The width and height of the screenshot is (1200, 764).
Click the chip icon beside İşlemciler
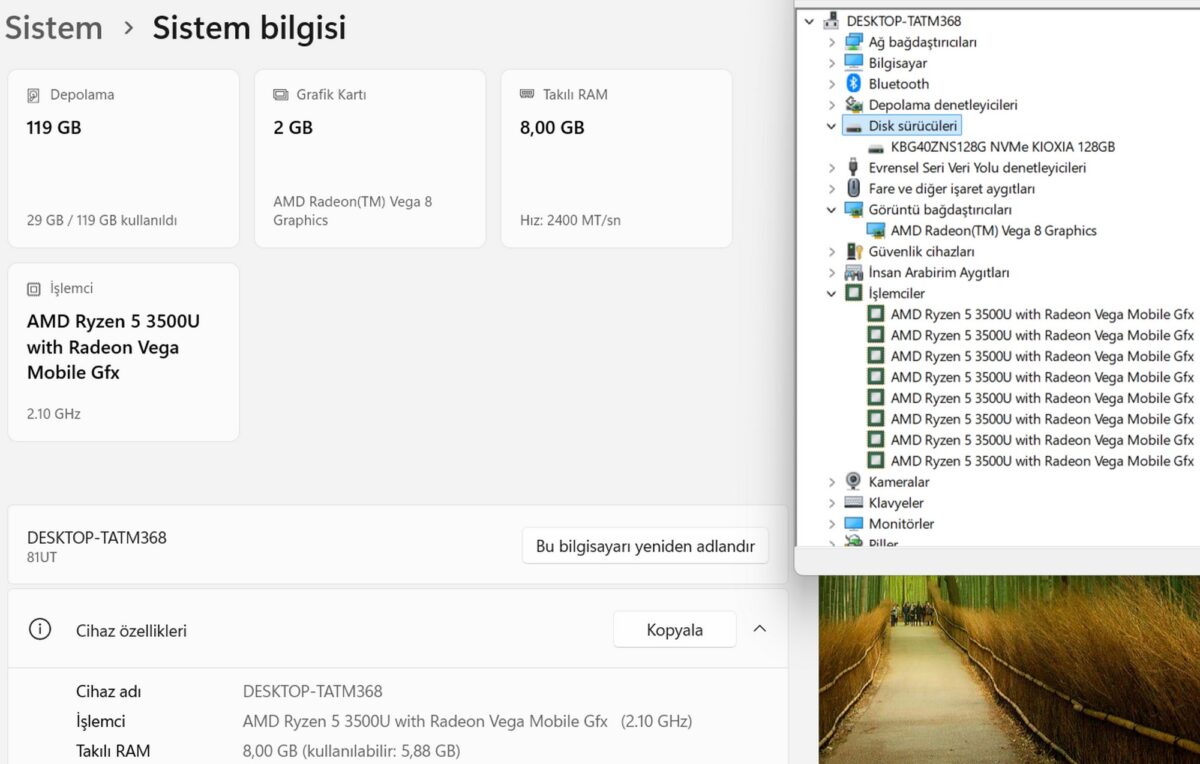[x=853, y=293]
